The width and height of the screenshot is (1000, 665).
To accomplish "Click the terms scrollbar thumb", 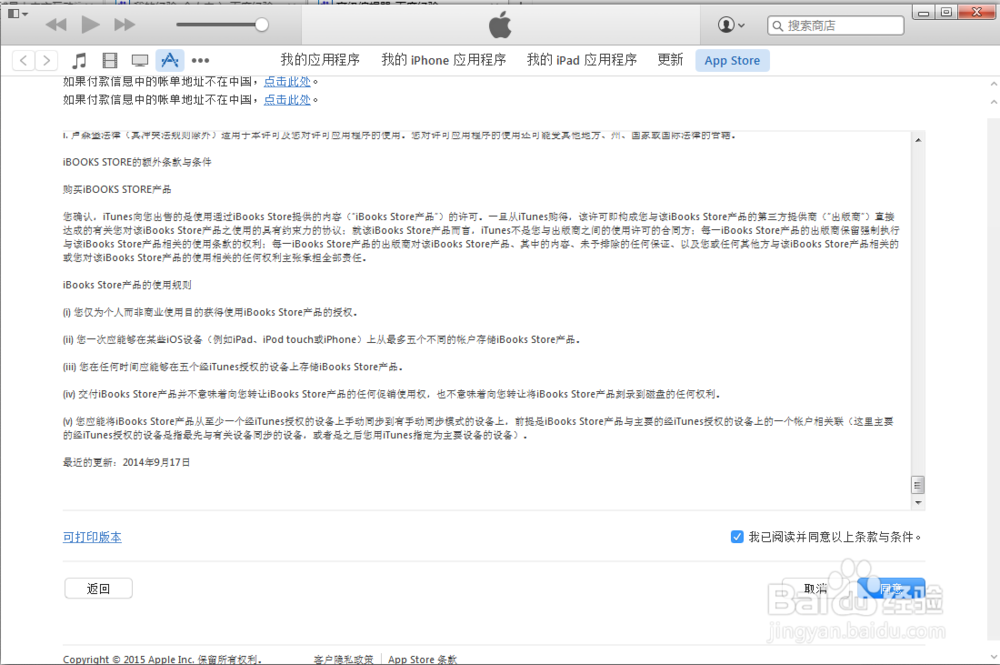I will (918, 485).
